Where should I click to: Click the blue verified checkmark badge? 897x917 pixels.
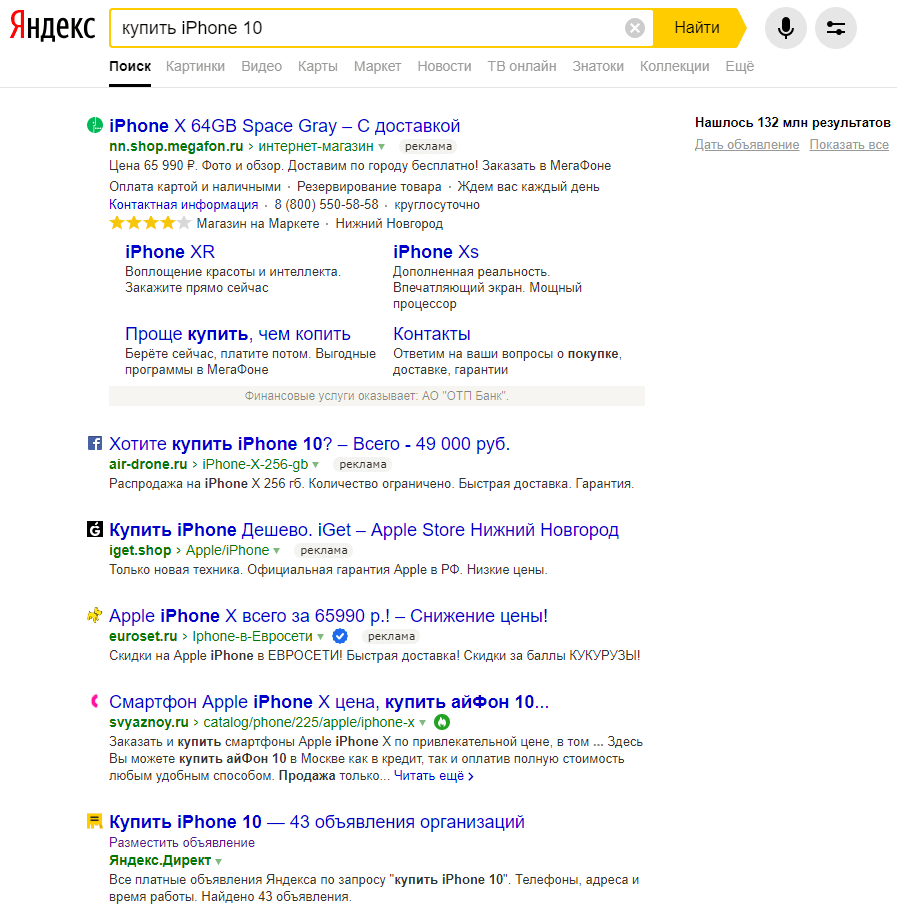click(340, 636)
